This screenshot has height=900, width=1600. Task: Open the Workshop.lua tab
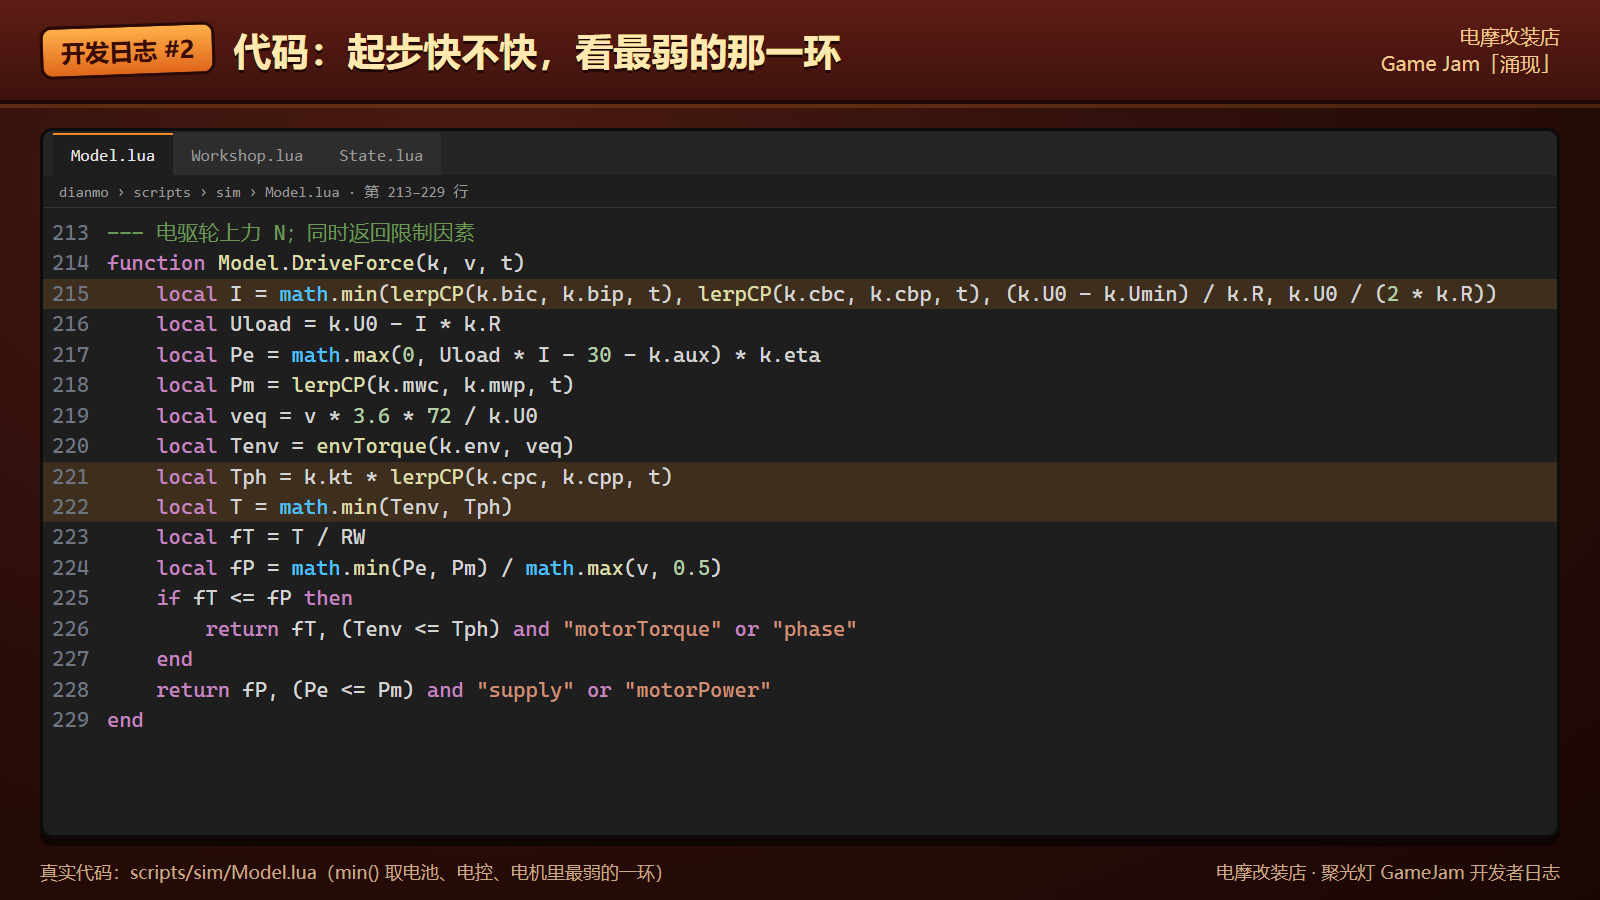[247, 155]
